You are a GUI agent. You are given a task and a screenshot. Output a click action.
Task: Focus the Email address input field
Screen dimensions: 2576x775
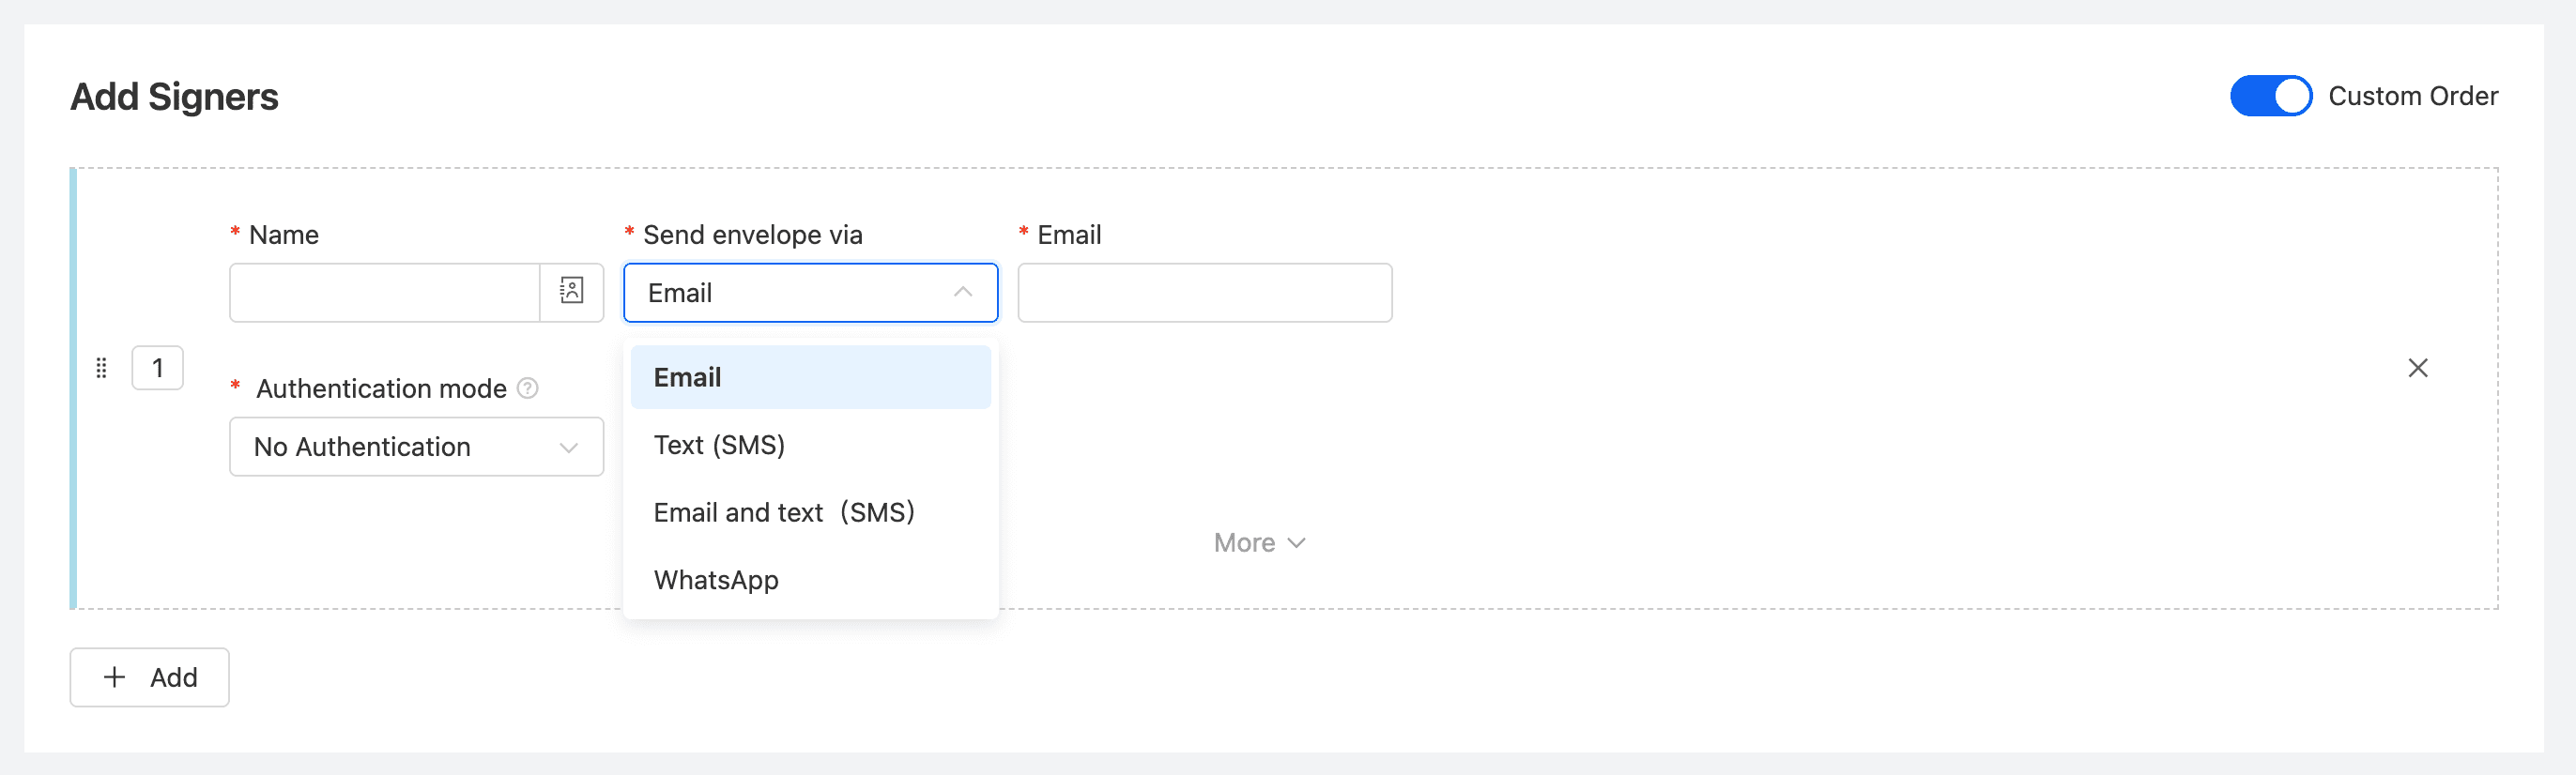[1204, 293]
